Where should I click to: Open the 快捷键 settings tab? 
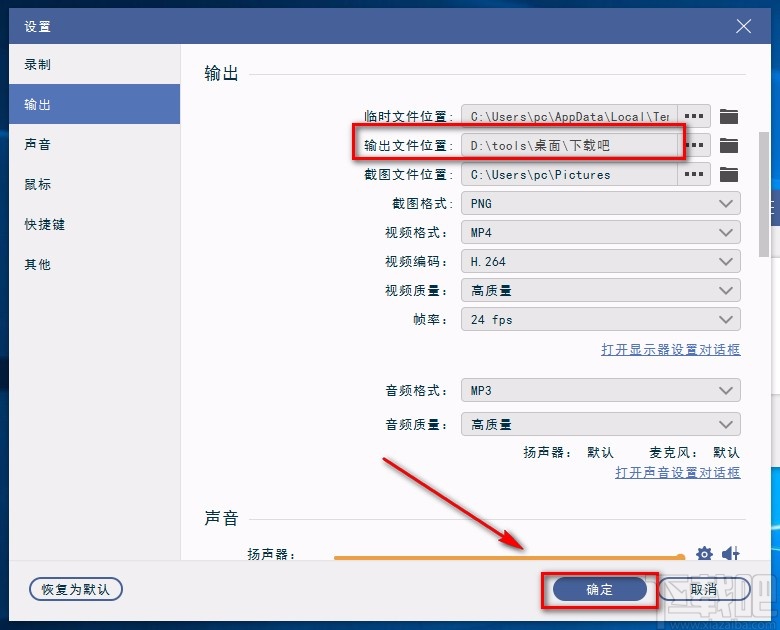[x=95, y=224]
